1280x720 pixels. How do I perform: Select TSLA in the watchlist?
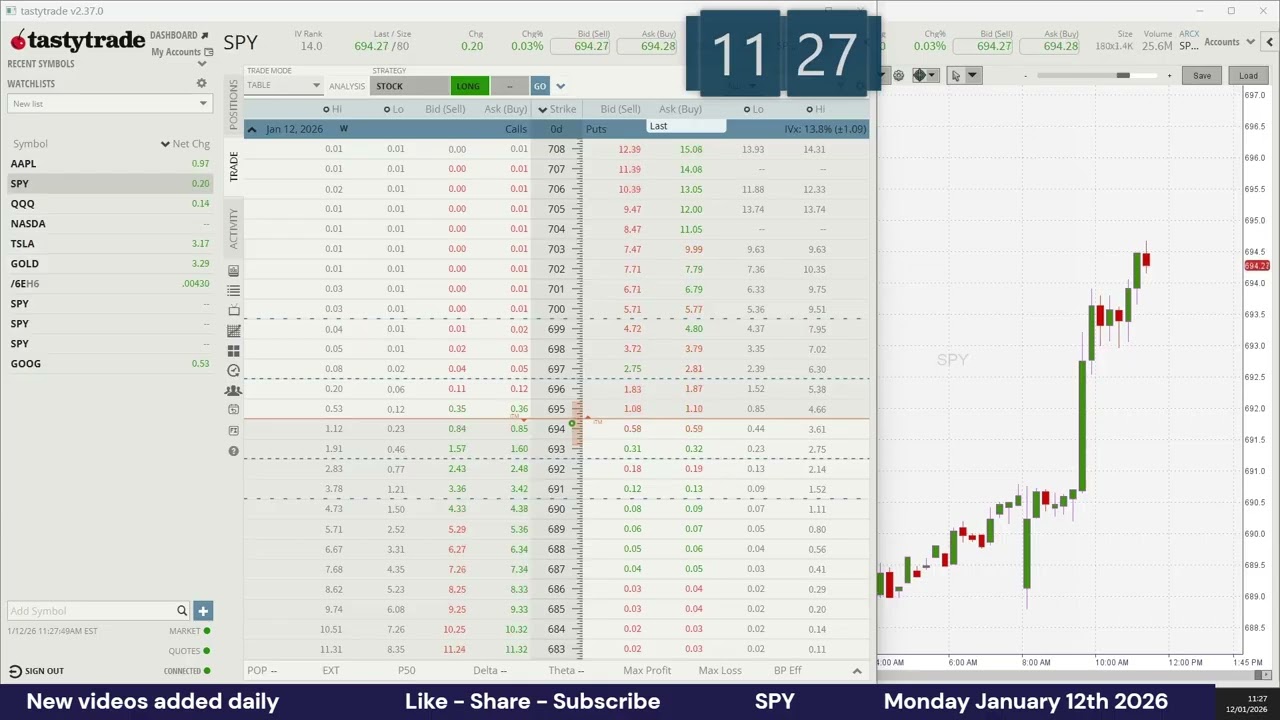coord(109,244)
